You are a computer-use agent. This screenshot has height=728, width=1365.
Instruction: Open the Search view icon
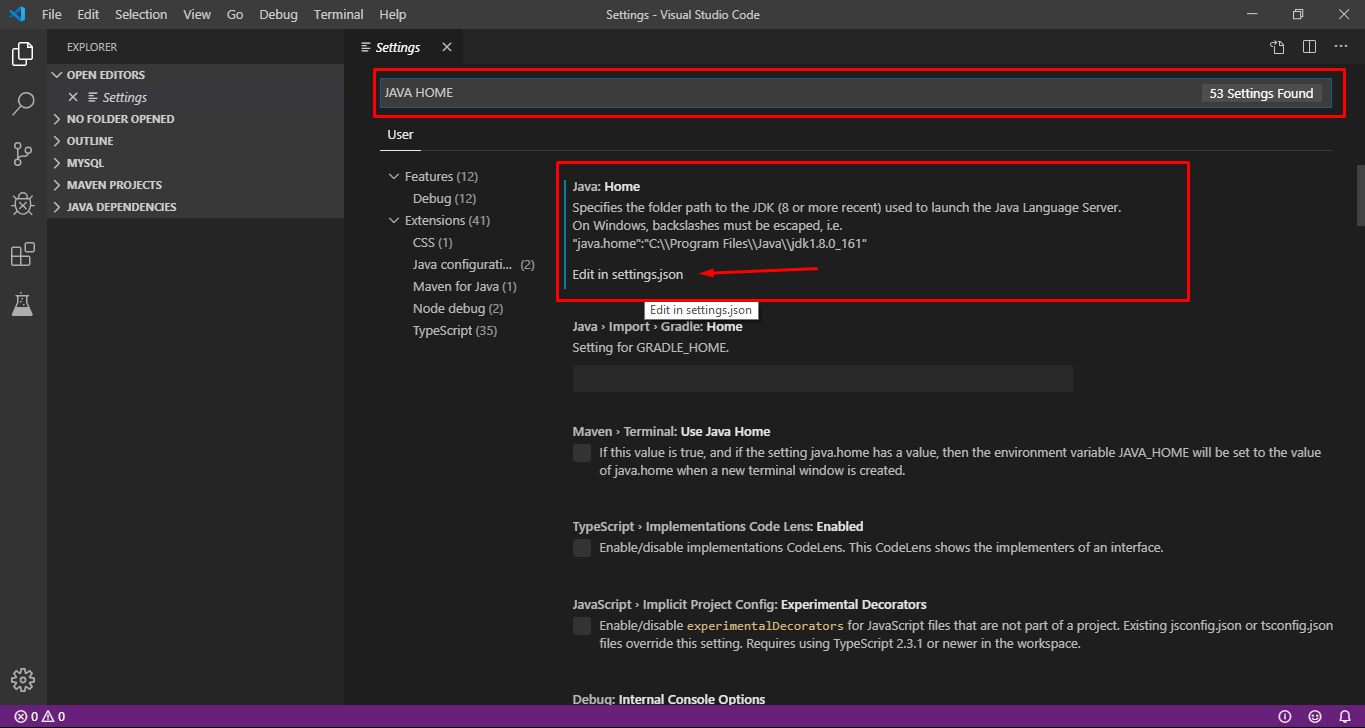(x=22, y=103)
